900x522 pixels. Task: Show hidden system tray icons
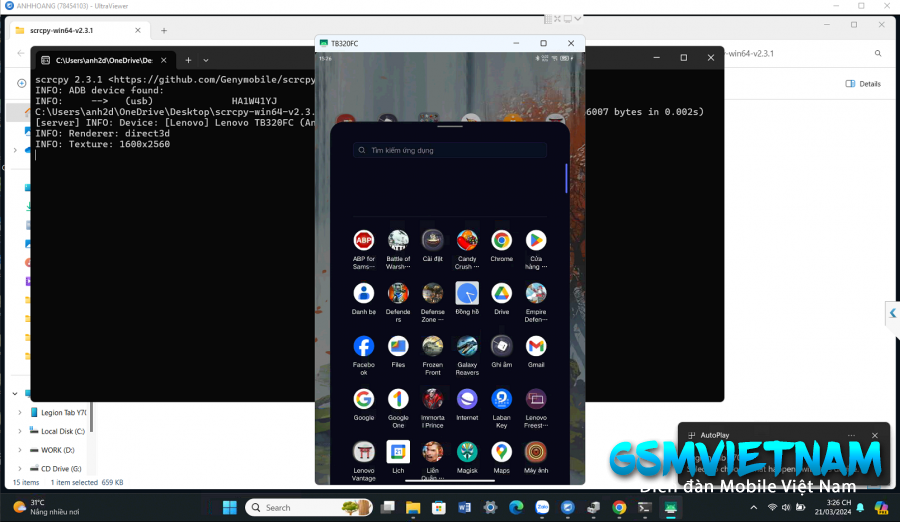tap(754, 508)
